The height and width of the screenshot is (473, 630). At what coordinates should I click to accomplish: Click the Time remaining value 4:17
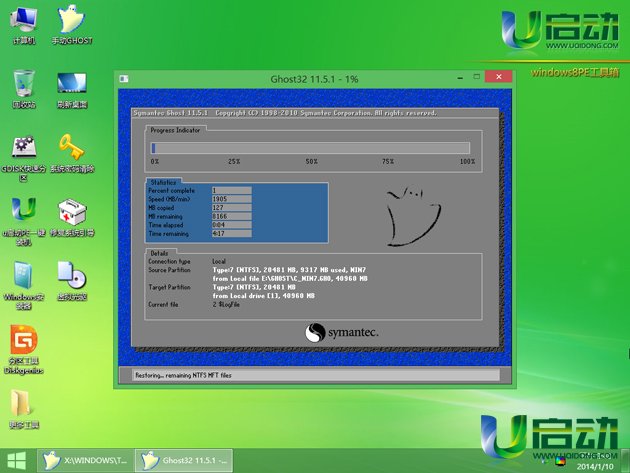[x=232, y=233]
